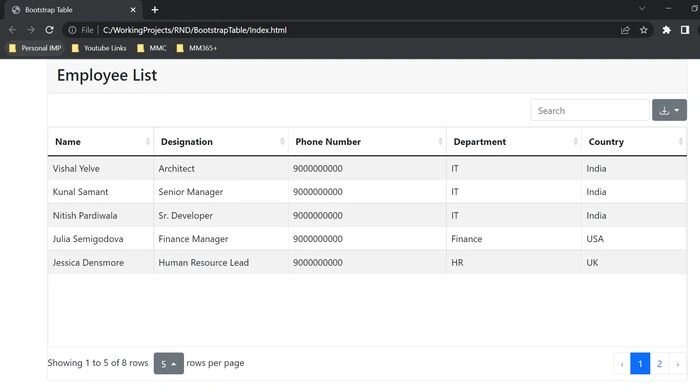This screenshot has height=390, width=700.
Task: Open MM365+ bookmarks folder
Action: click(x=197, y=48)
